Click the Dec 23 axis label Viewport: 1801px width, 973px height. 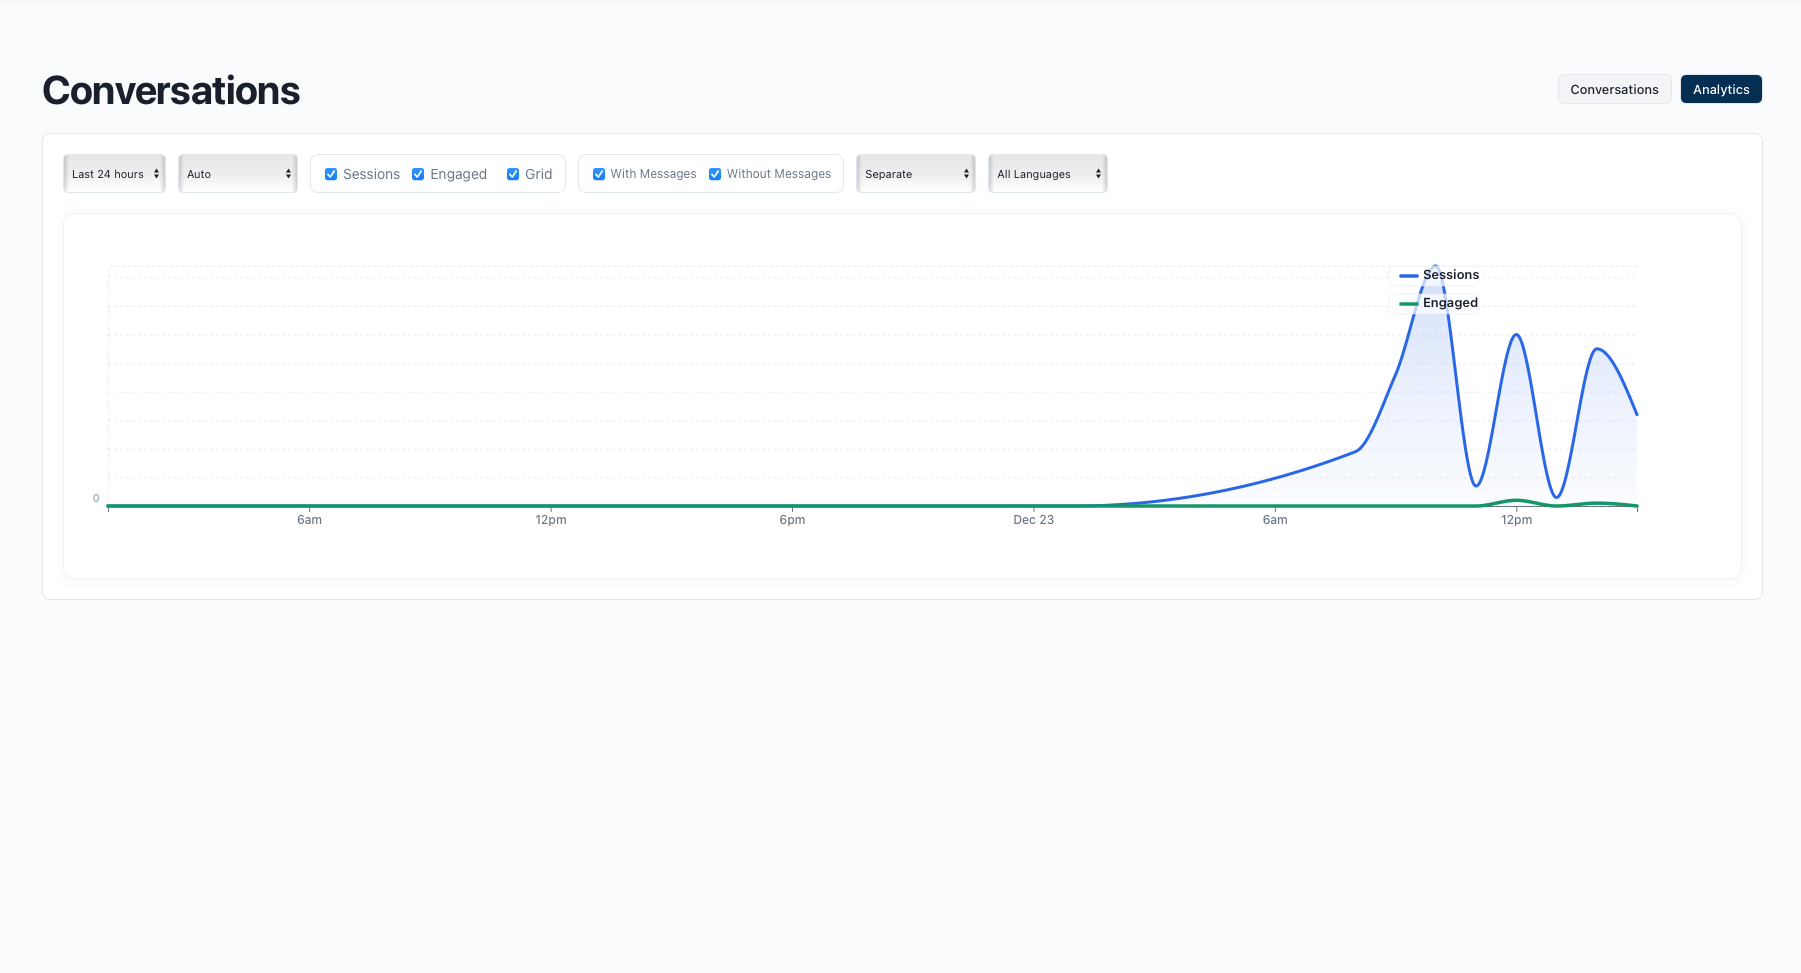[x=1033, y=519]
